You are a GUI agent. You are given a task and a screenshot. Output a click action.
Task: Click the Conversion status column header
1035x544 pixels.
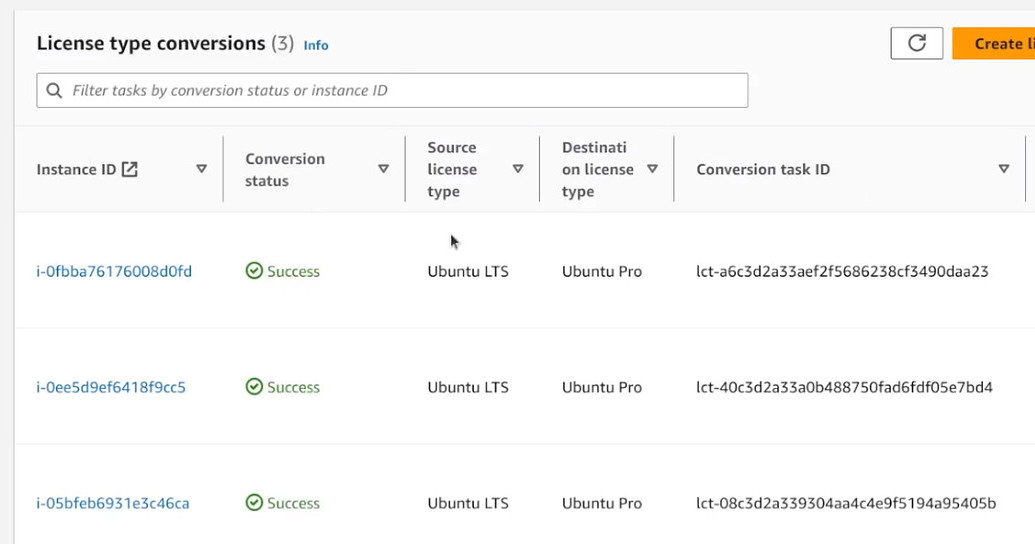(x=285, y=169)
